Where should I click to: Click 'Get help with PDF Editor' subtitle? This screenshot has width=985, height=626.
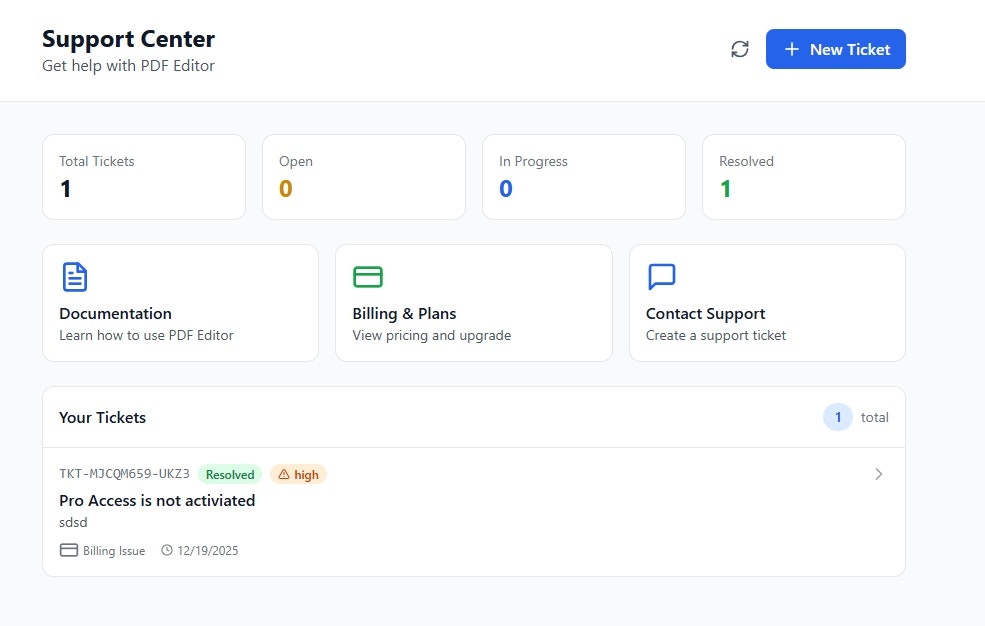(x=128, y=65)
